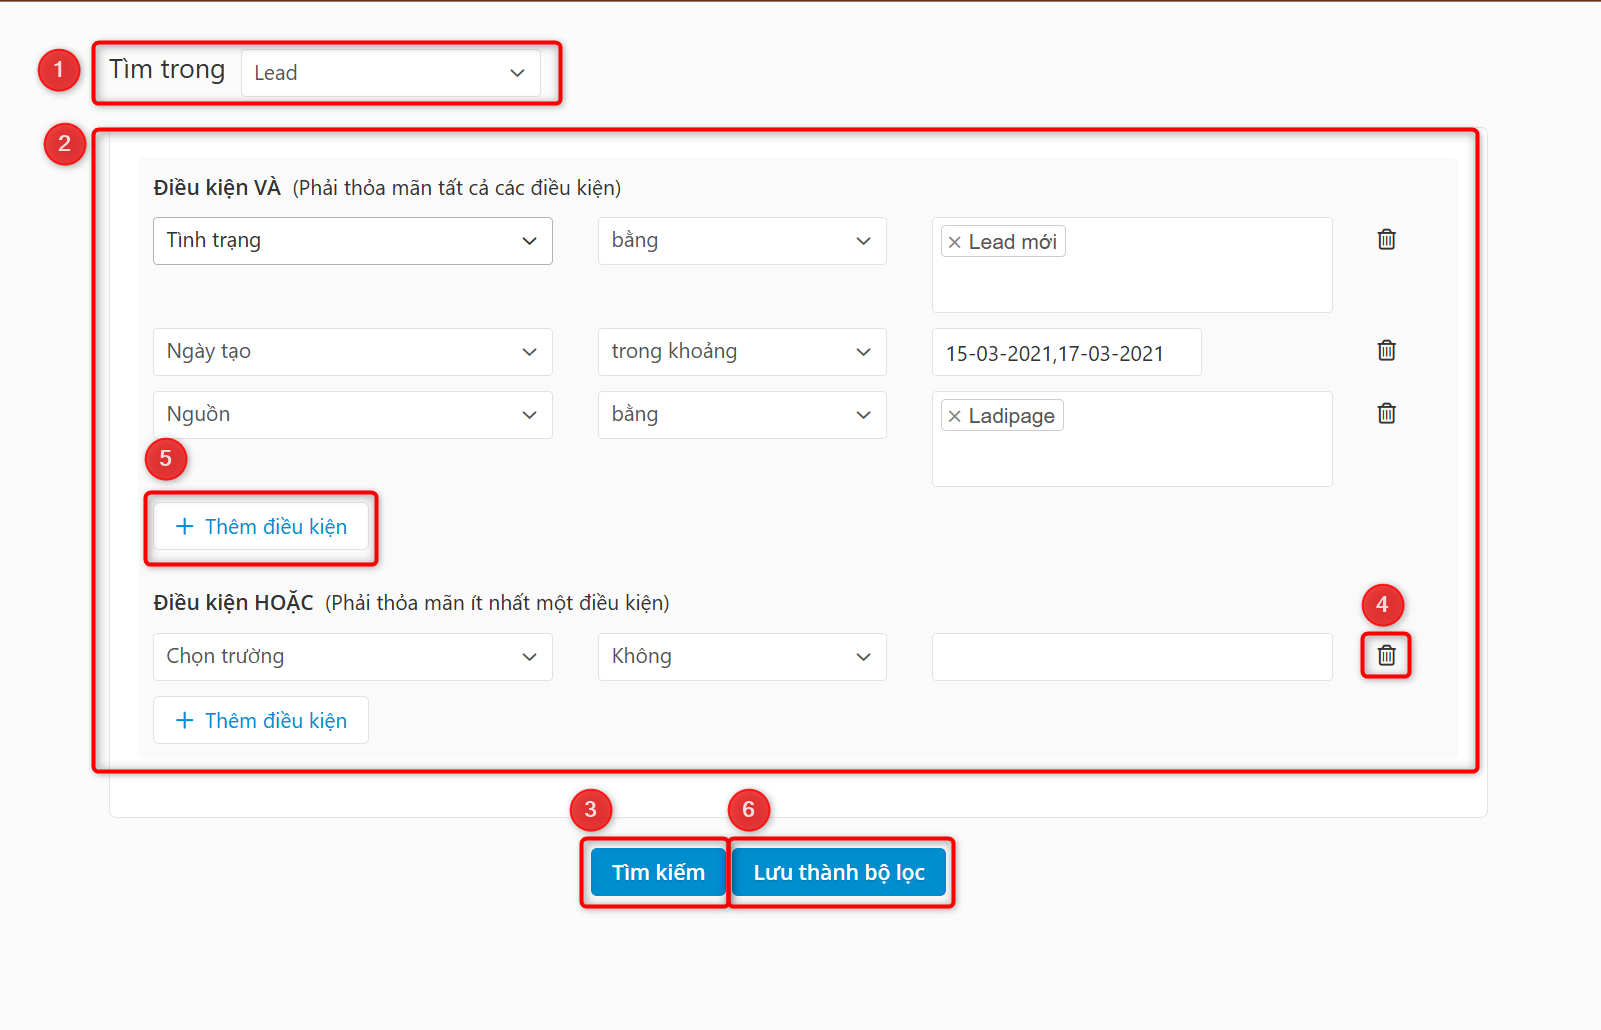Open the Tìm trong Lead dropdown
1601x1030 pixels.
coord(390,73)
